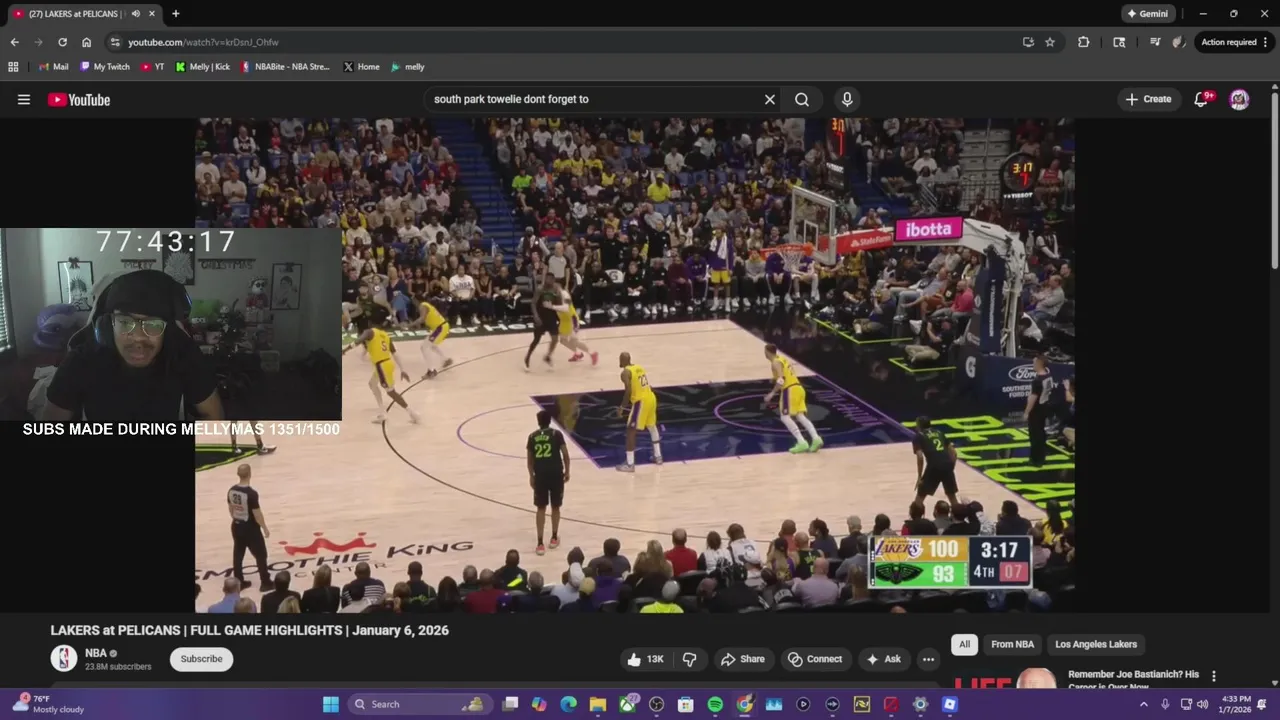This screenshot has width=1280, height=720.
Task: Click the video player to pause
Action: [x=635, y=365]
